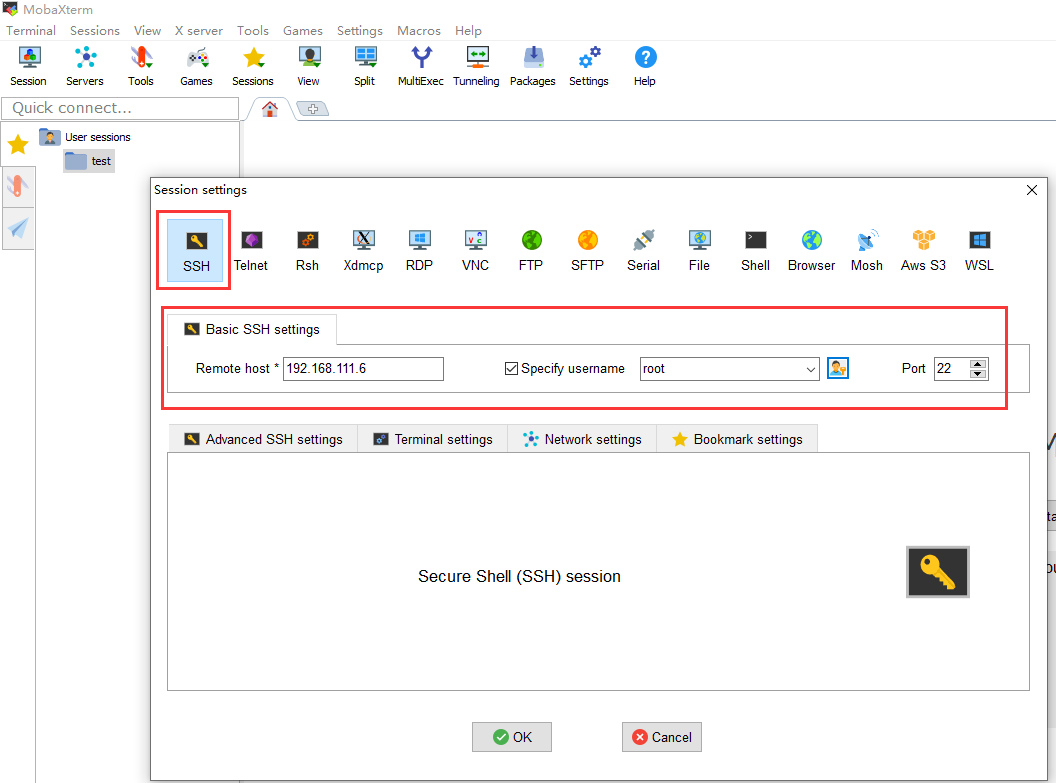Screen dimensions: 1056x783
Task: Click the large SSH key image
Action: click(x=937, y=572)
